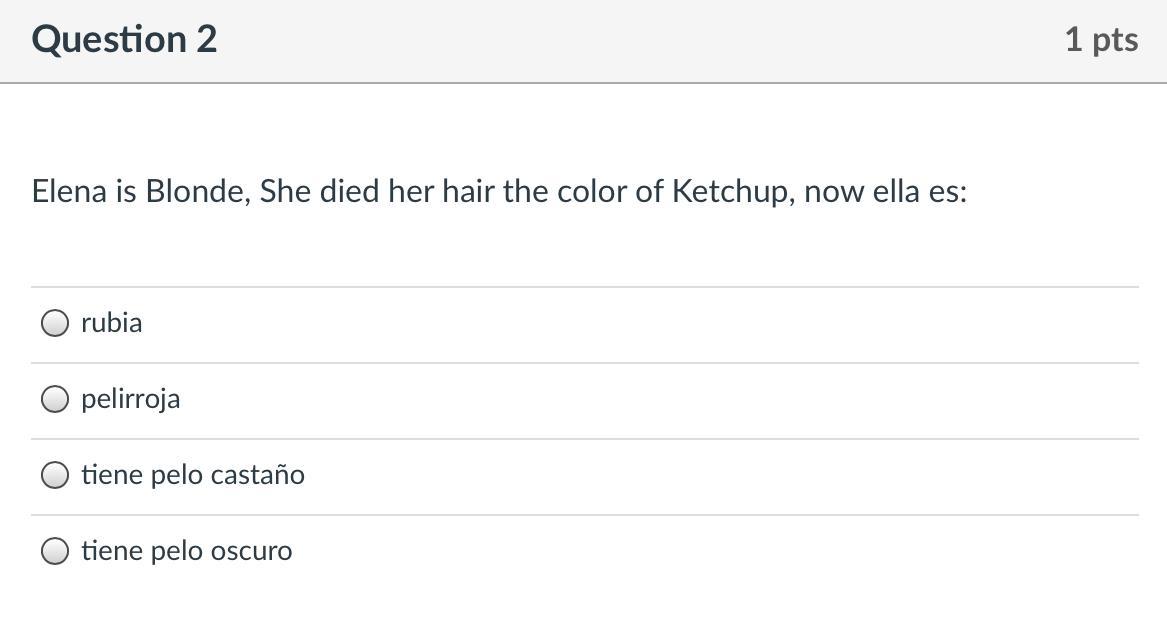
Task: Click the "rubia" answer label text
Action: pos(111,323)
